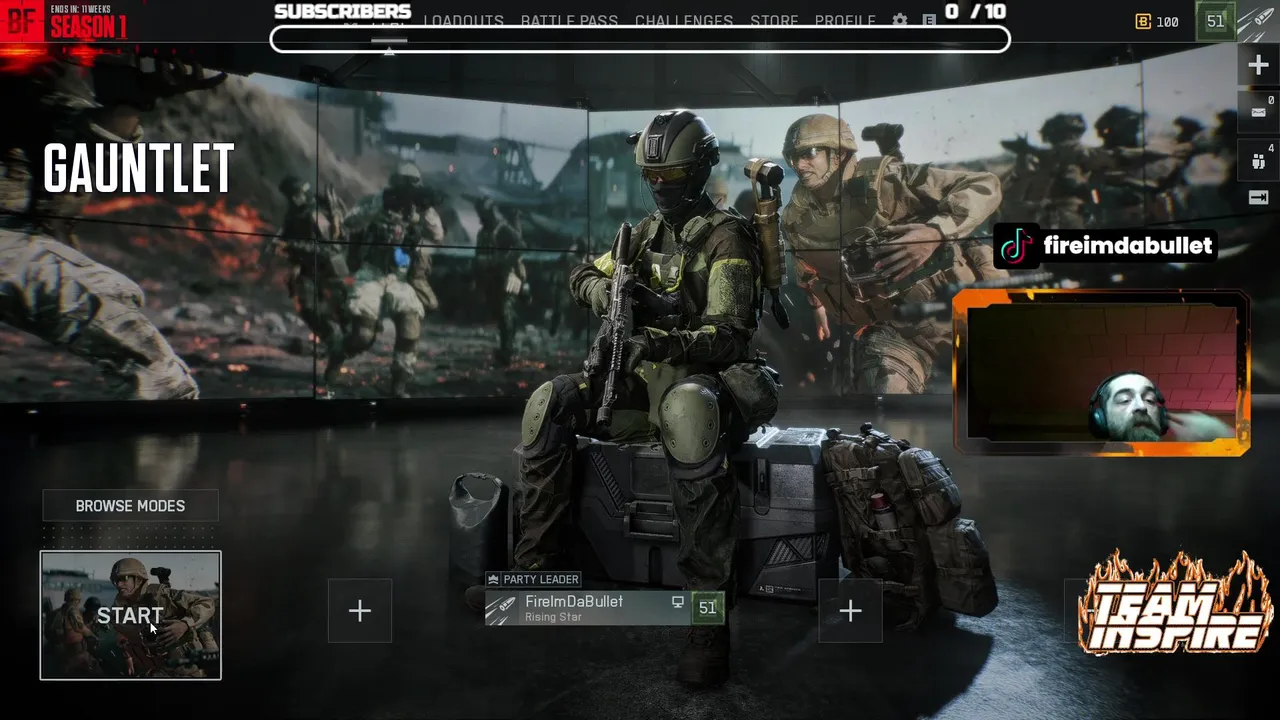Viewport: 1280px width, 720px height.
Task: Click the bullet emblem on player card
Action: tap(502, 608)
